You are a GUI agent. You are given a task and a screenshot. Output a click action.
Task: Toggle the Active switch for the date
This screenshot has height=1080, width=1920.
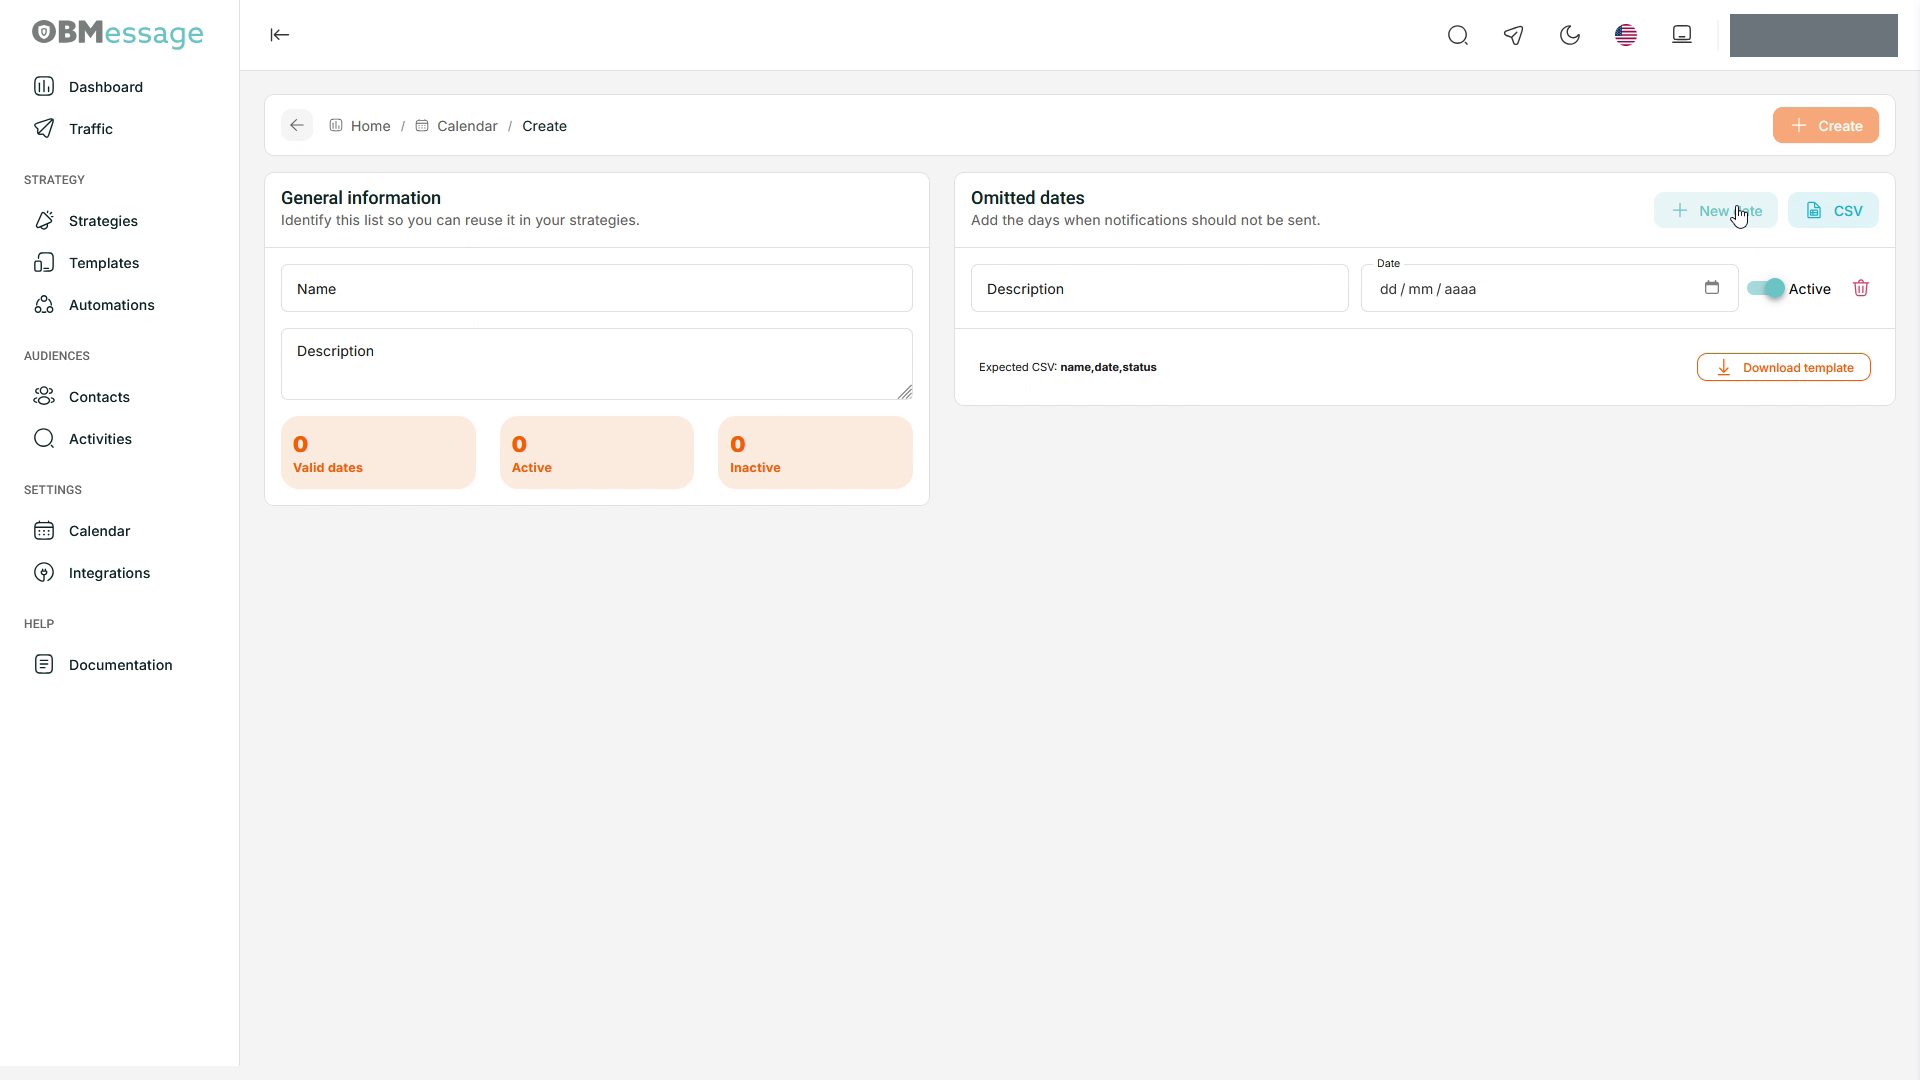tap(1766, 288)
